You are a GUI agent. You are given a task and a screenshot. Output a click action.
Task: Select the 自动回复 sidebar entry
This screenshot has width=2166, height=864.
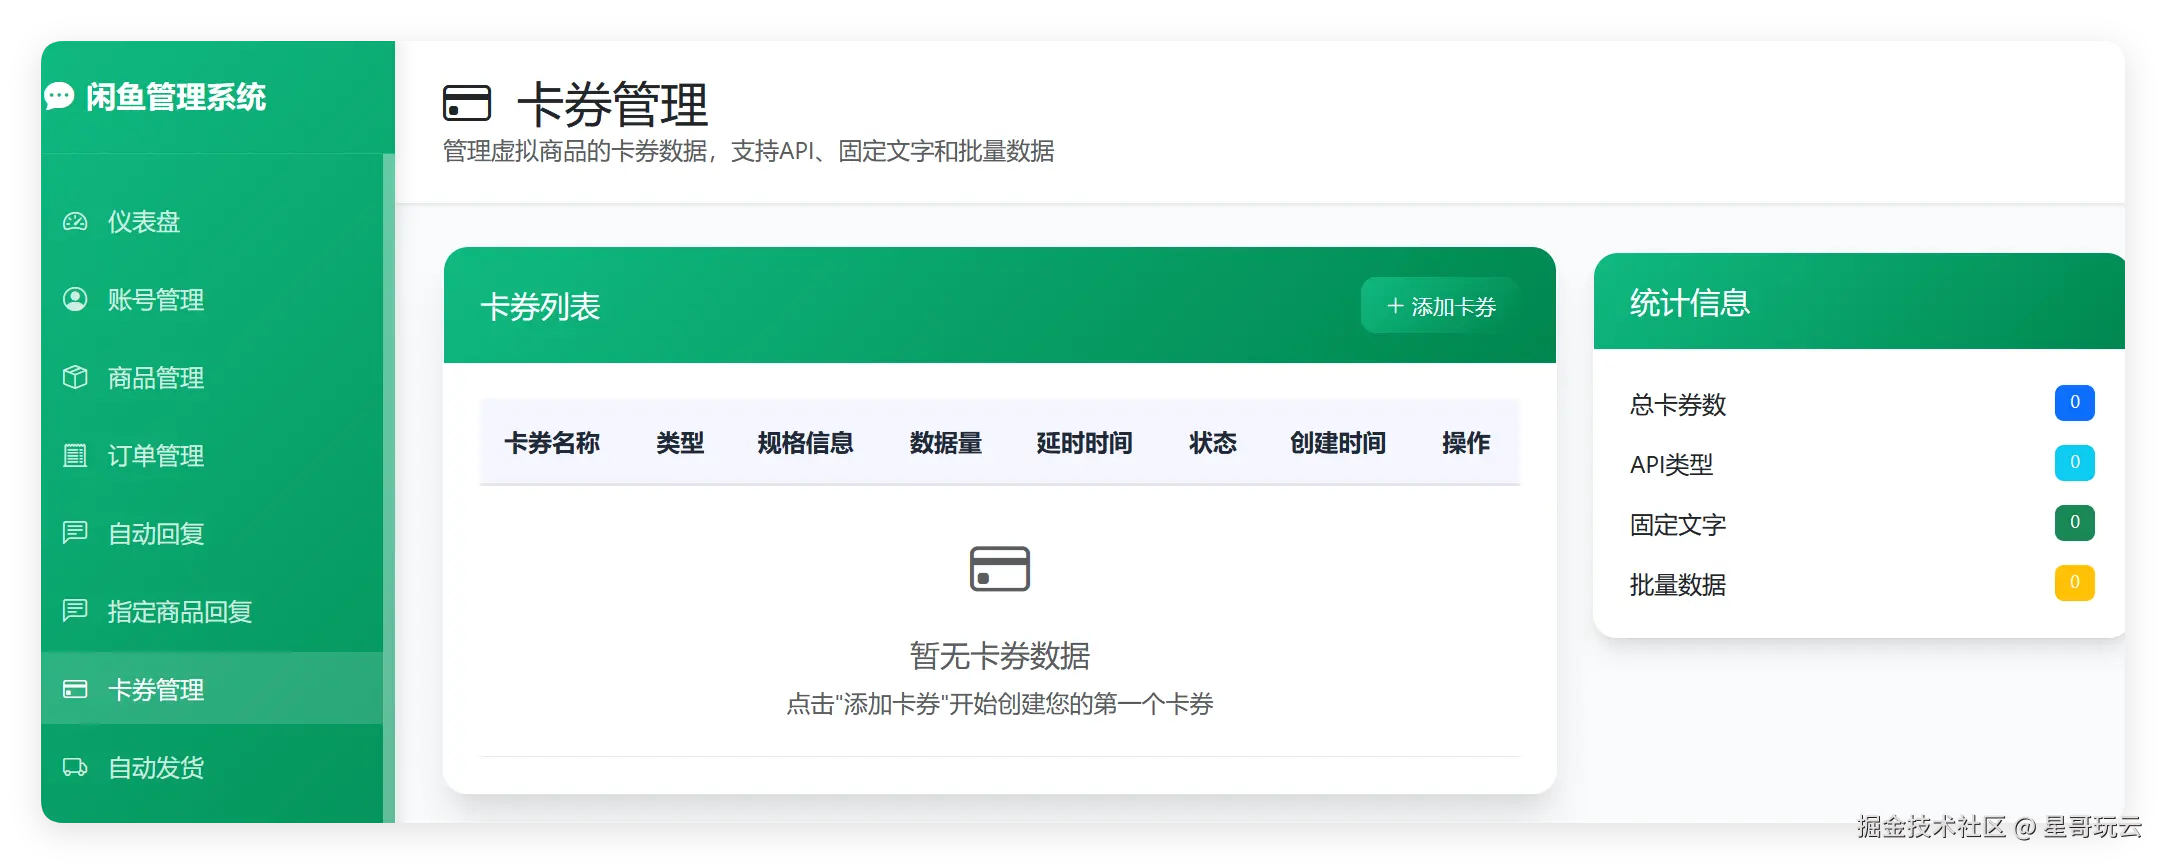[x=212, y=533]
